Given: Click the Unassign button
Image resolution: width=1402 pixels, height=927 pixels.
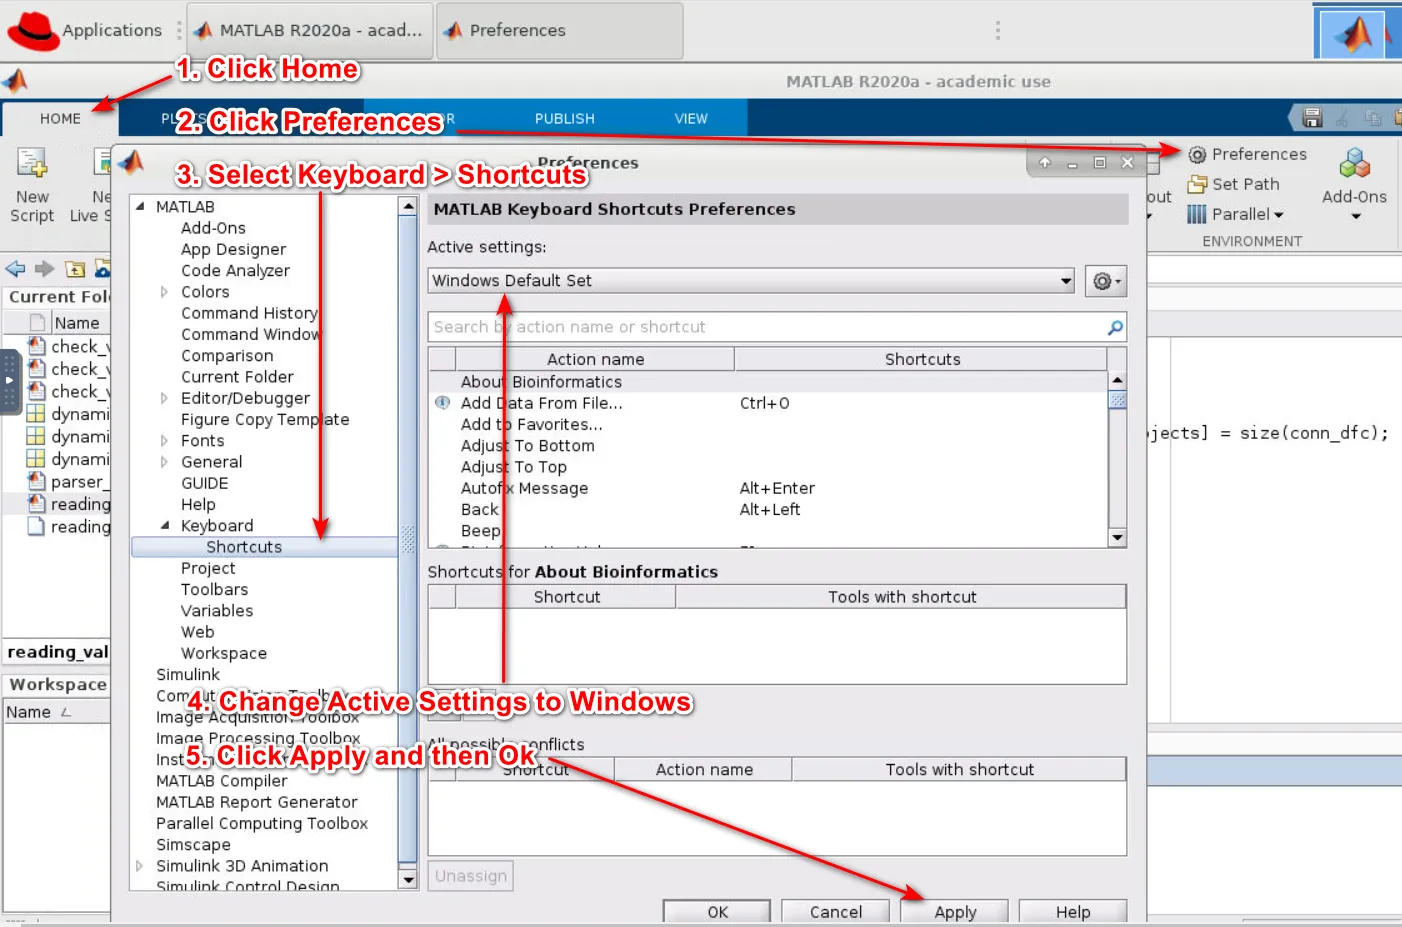Looking at the screenshot, I should 471,876.
